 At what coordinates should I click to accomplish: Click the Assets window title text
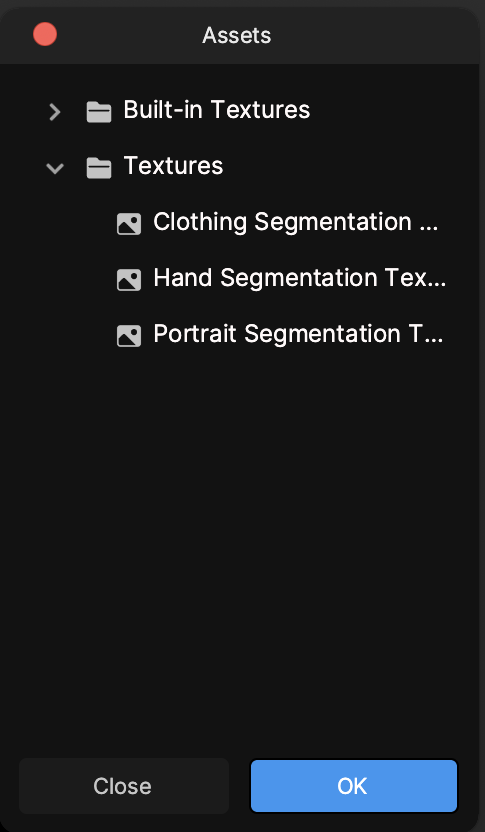tap(237, 36)
